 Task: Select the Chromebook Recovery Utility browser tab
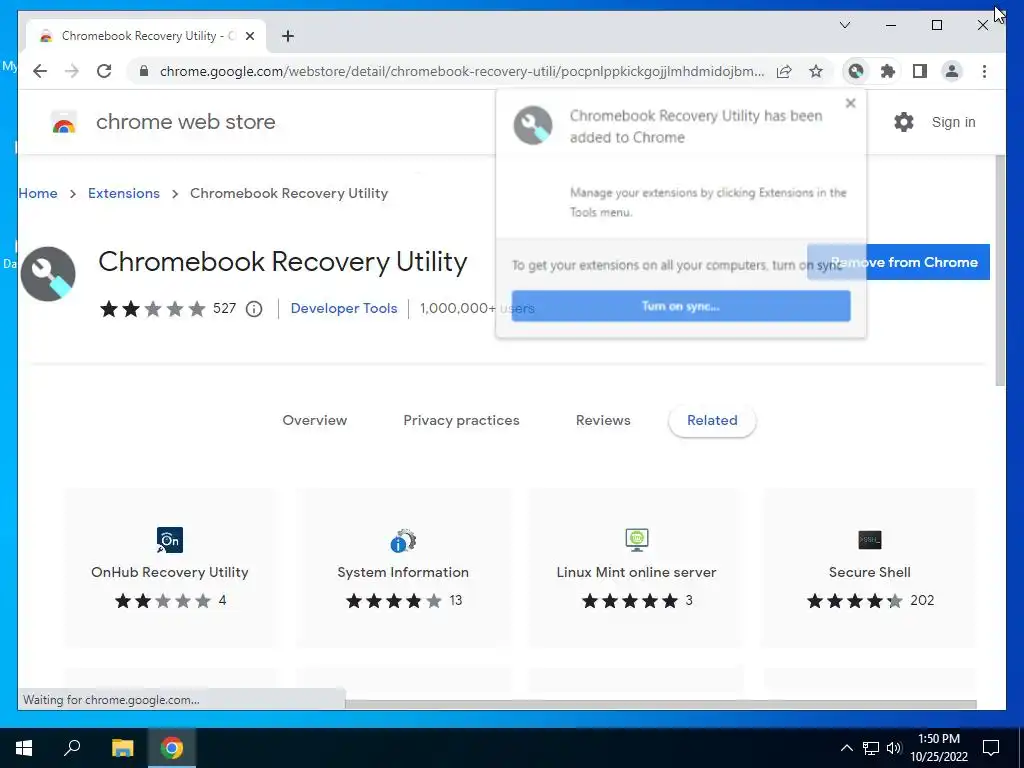[146, 36]
